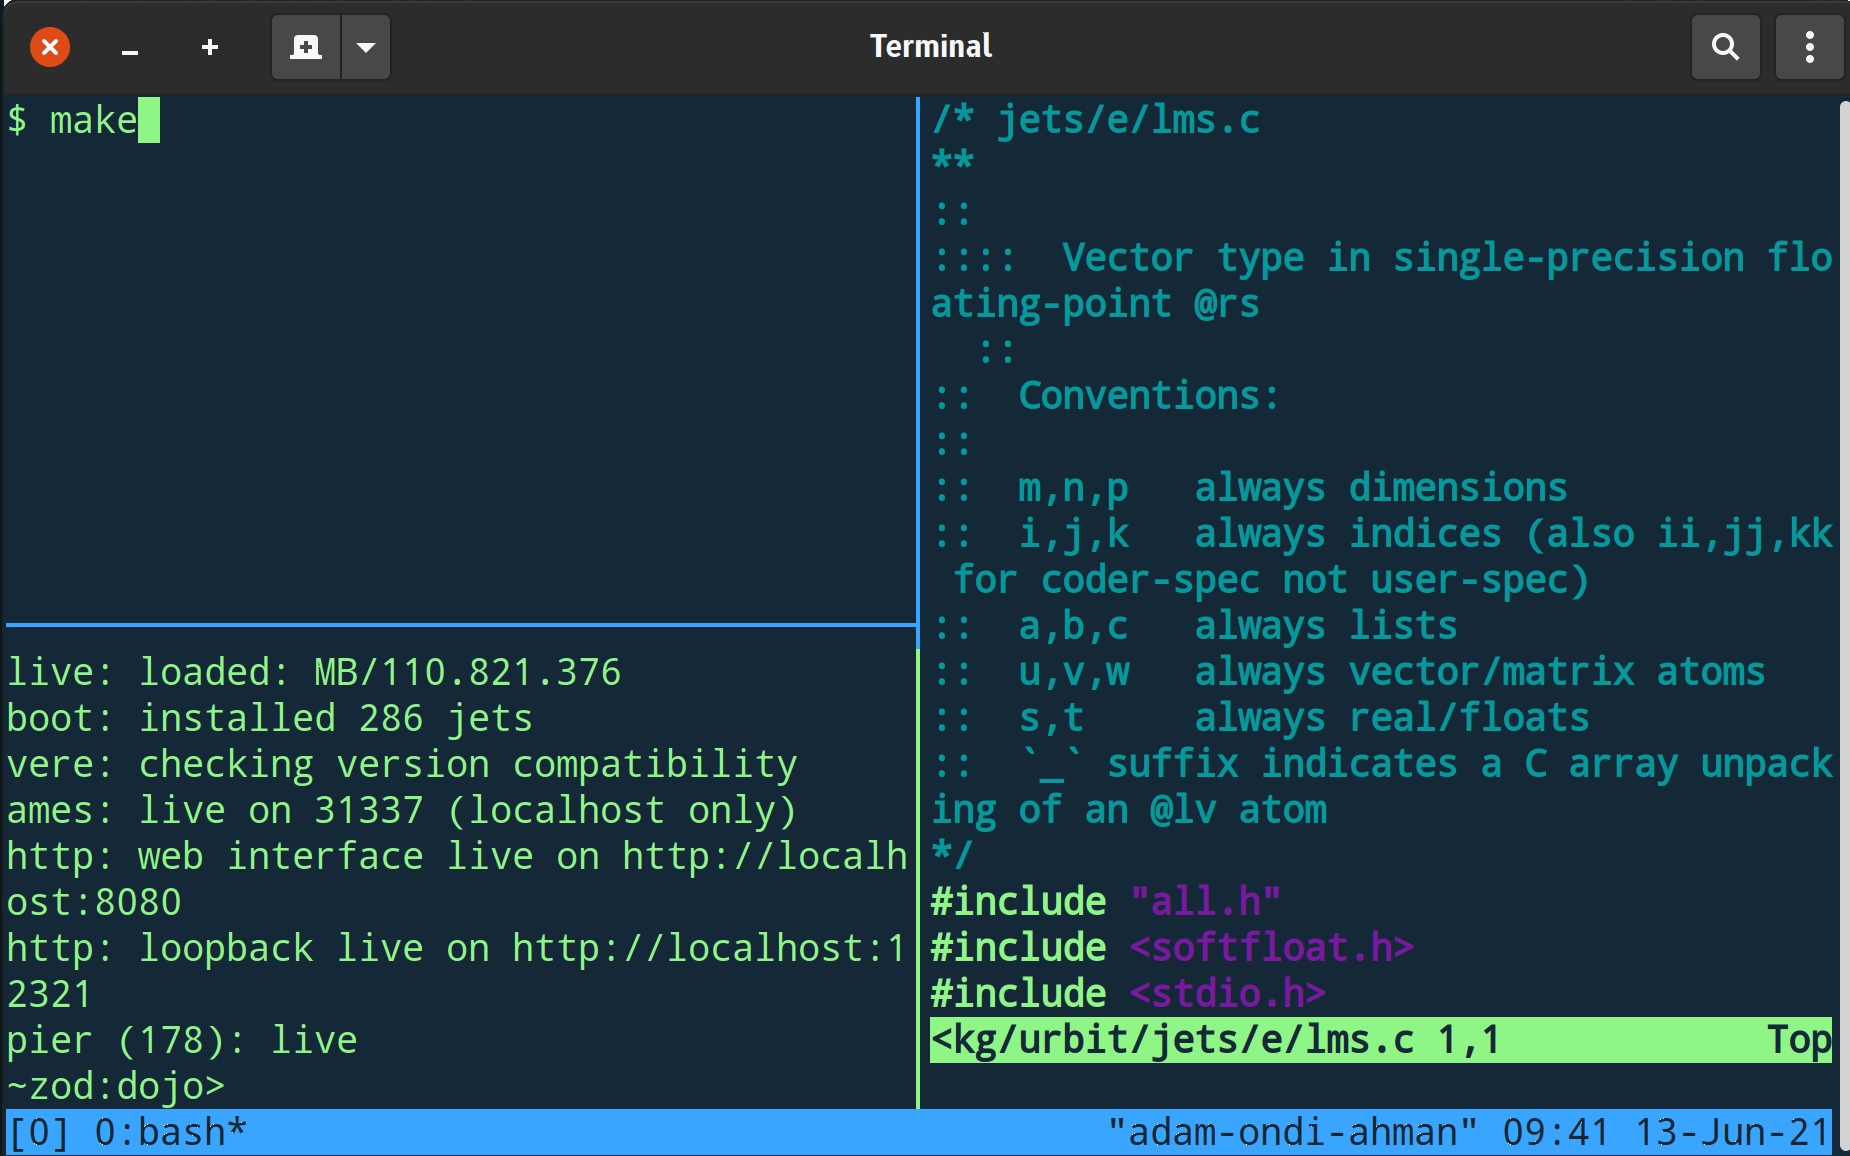This screenshot has width=1850, height=1156.
Task: Open the three-dot terminal menu
Action: 1809,47
